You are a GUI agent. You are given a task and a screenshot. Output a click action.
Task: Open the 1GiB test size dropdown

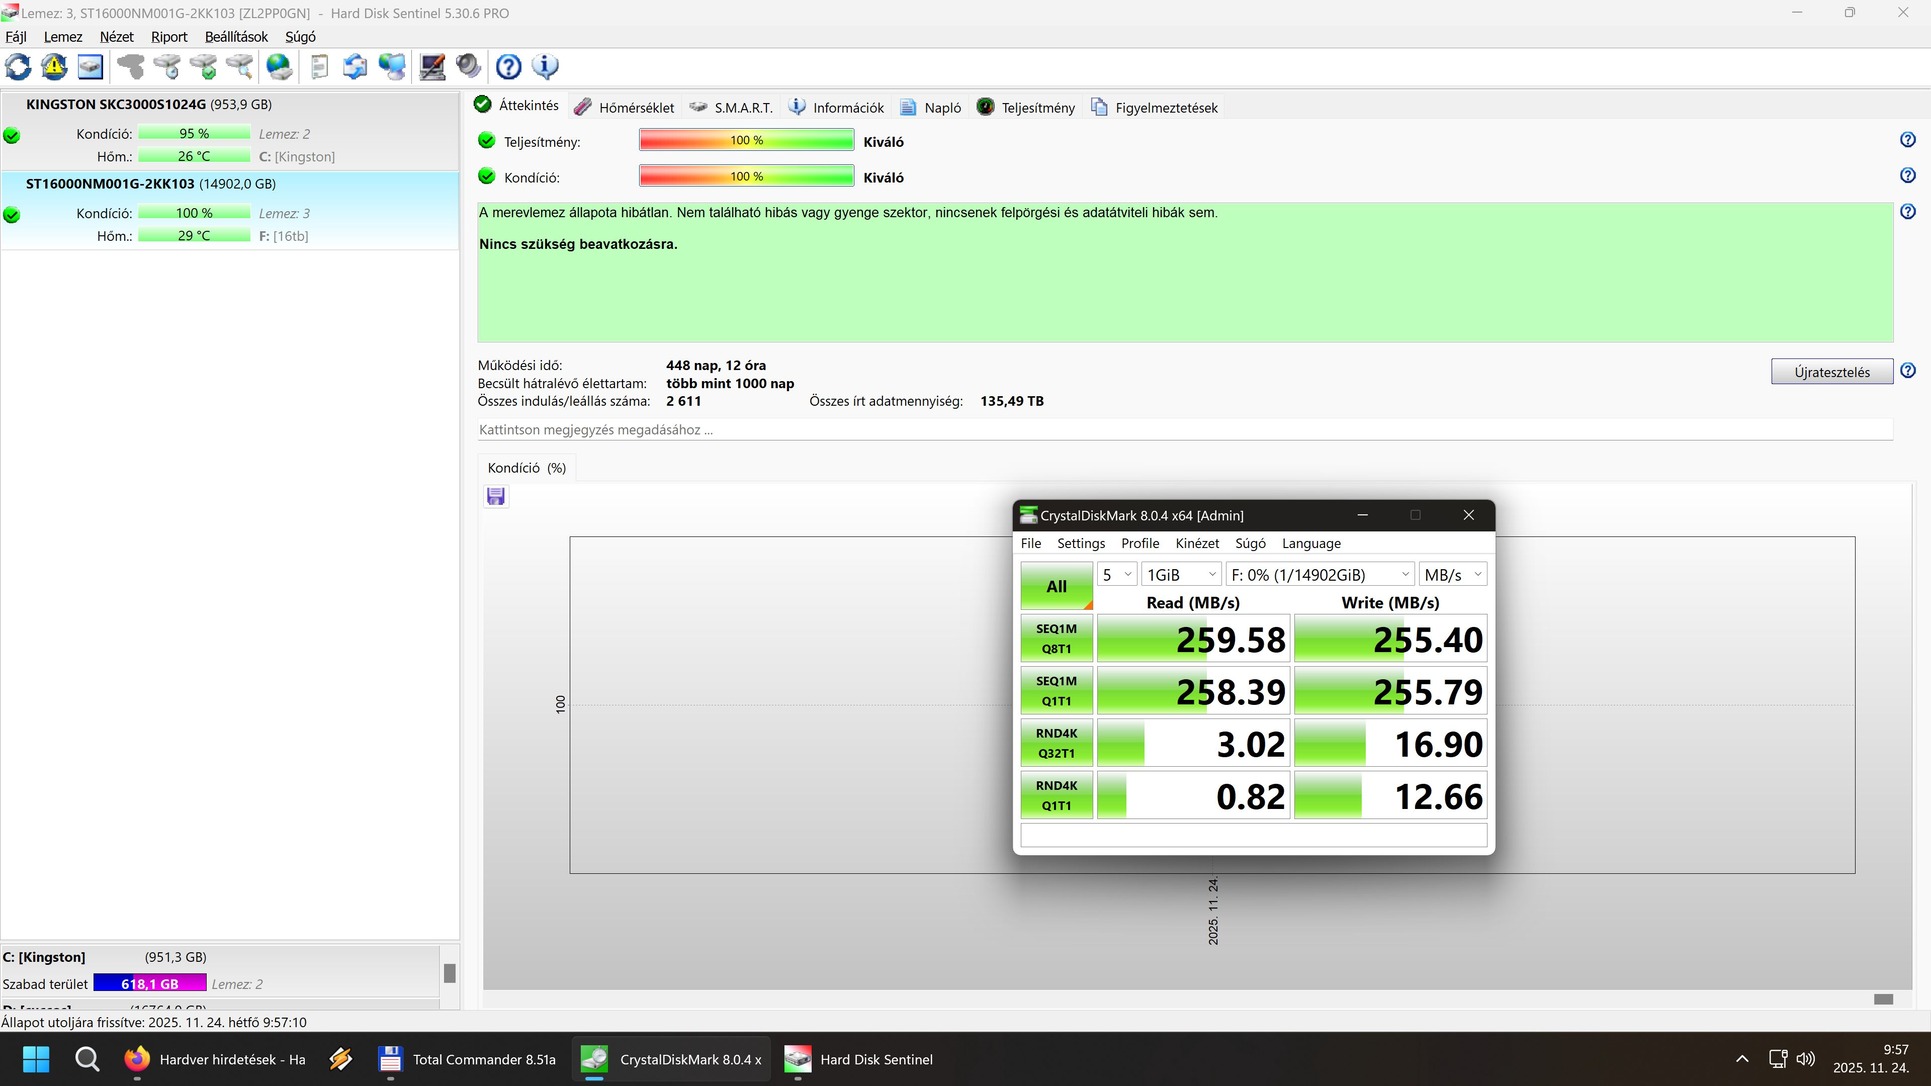pyautogui.click(x=1181, y=575)
